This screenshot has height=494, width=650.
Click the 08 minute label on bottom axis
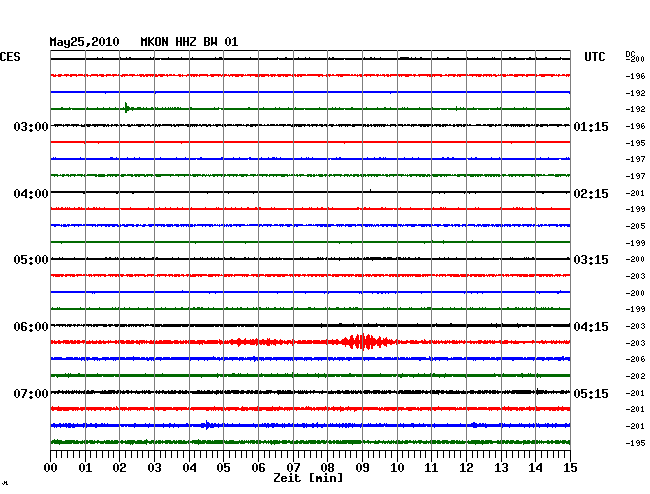point(327,467)
